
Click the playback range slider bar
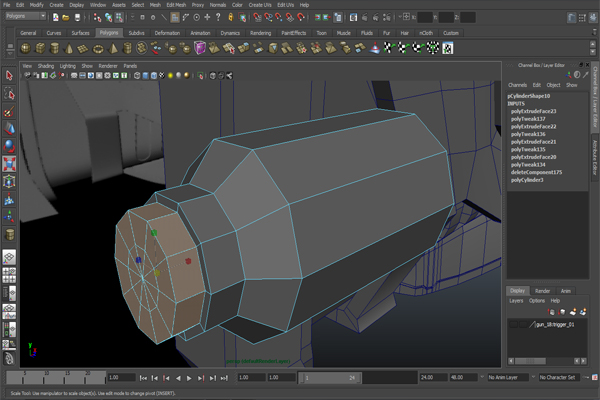pyautogui.click(x=329, y=378)
